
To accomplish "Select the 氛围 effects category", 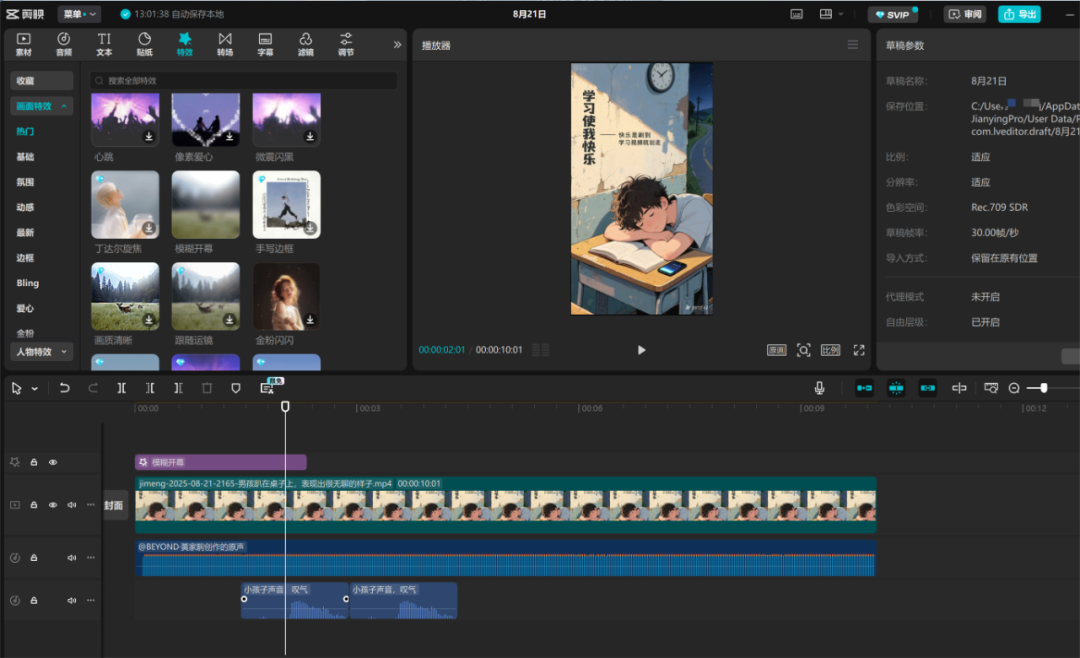I will click(x=25, y=182).
